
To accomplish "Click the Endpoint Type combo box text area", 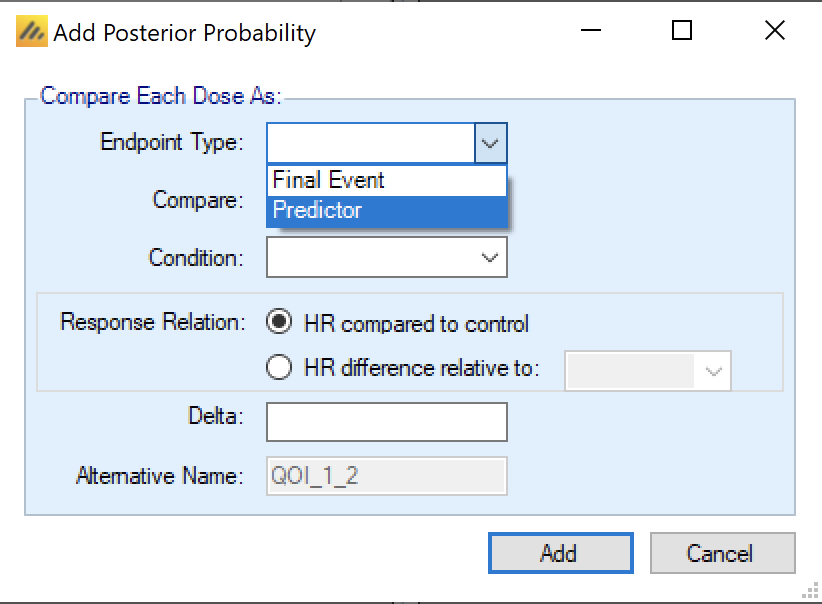I will click(x=369, y=143).
